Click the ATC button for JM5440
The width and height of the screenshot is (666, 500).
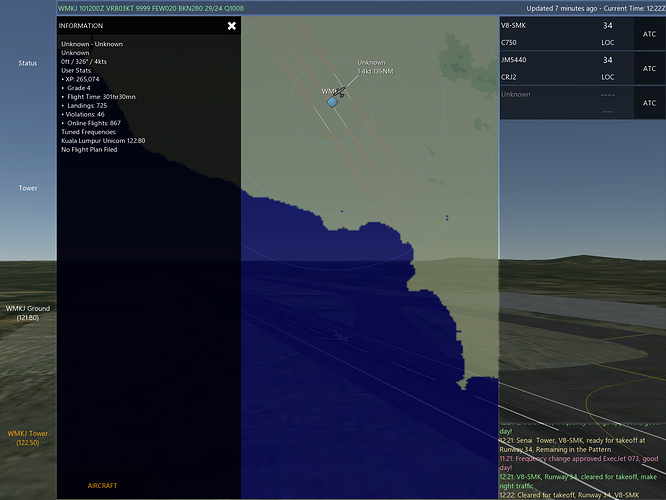point(649,68)
